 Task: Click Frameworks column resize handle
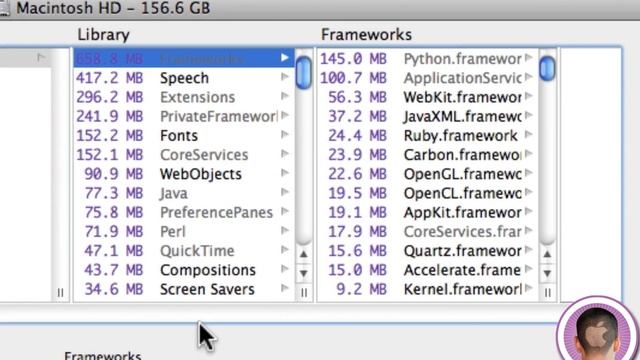(547, 292)
